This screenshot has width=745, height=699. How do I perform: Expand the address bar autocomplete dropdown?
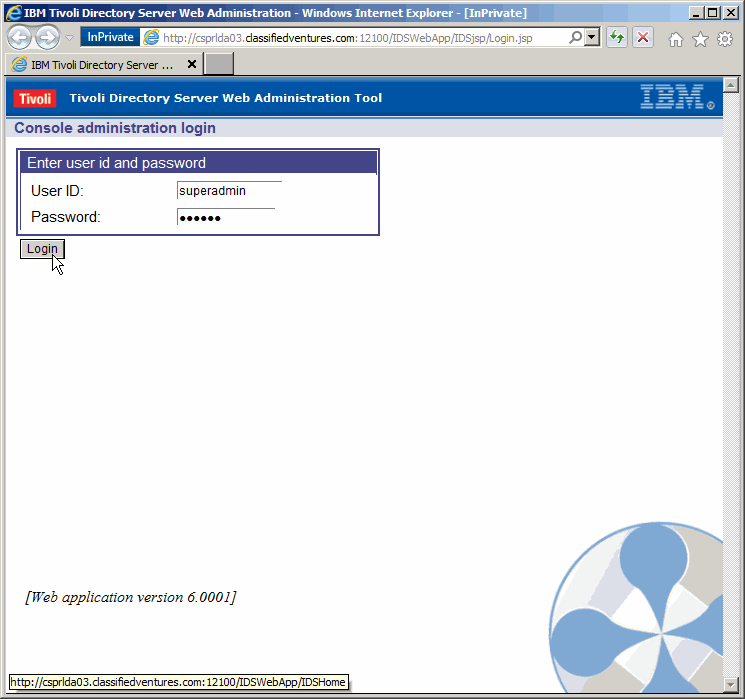[x=592, y=37]
